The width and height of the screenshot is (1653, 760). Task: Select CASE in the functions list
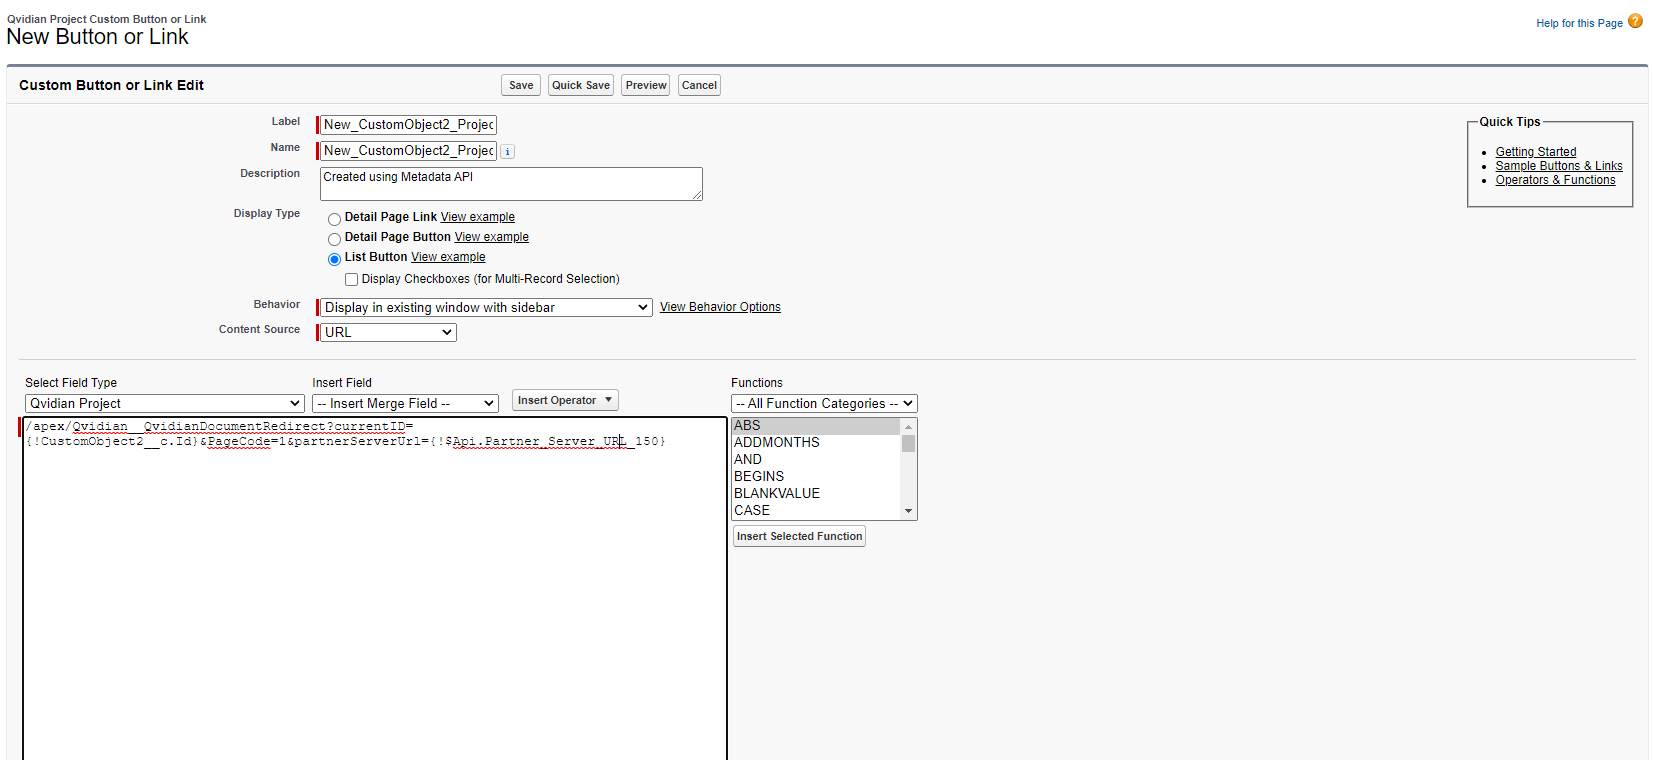816,511
